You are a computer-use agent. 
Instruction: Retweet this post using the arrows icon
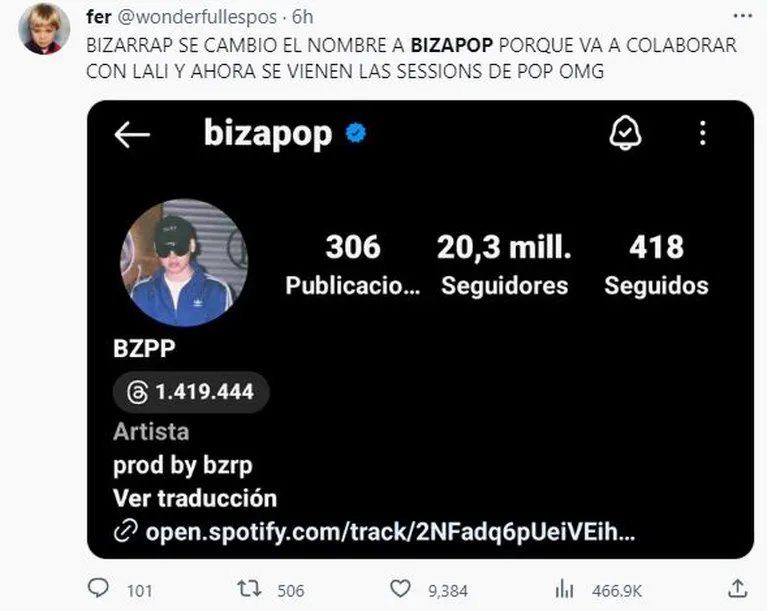(249, 588)
